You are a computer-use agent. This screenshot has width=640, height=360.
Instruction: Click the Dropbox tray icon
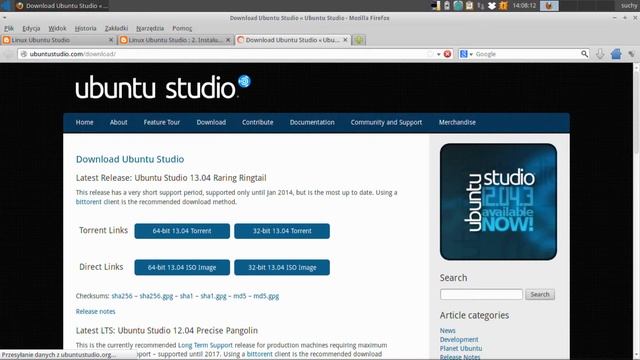(x=492, y=6)
